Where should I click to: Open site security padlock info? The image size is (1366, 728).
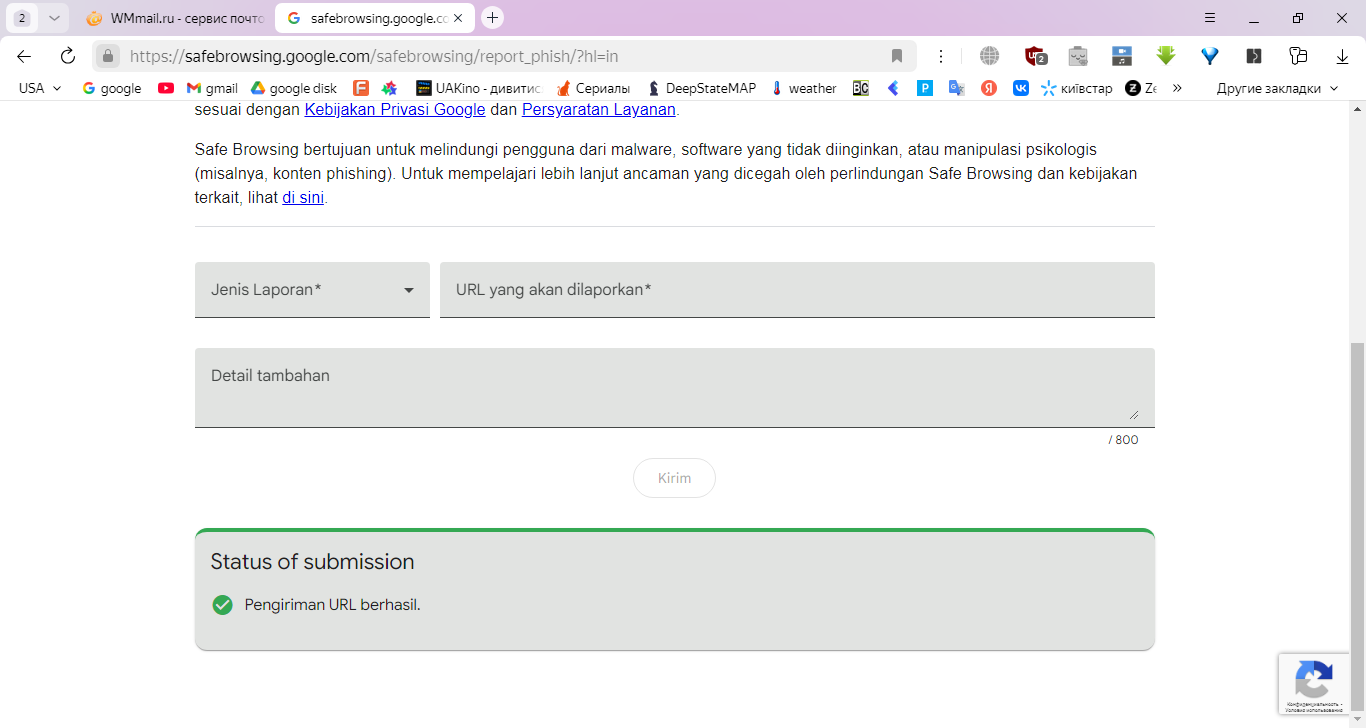pos(108,56)
